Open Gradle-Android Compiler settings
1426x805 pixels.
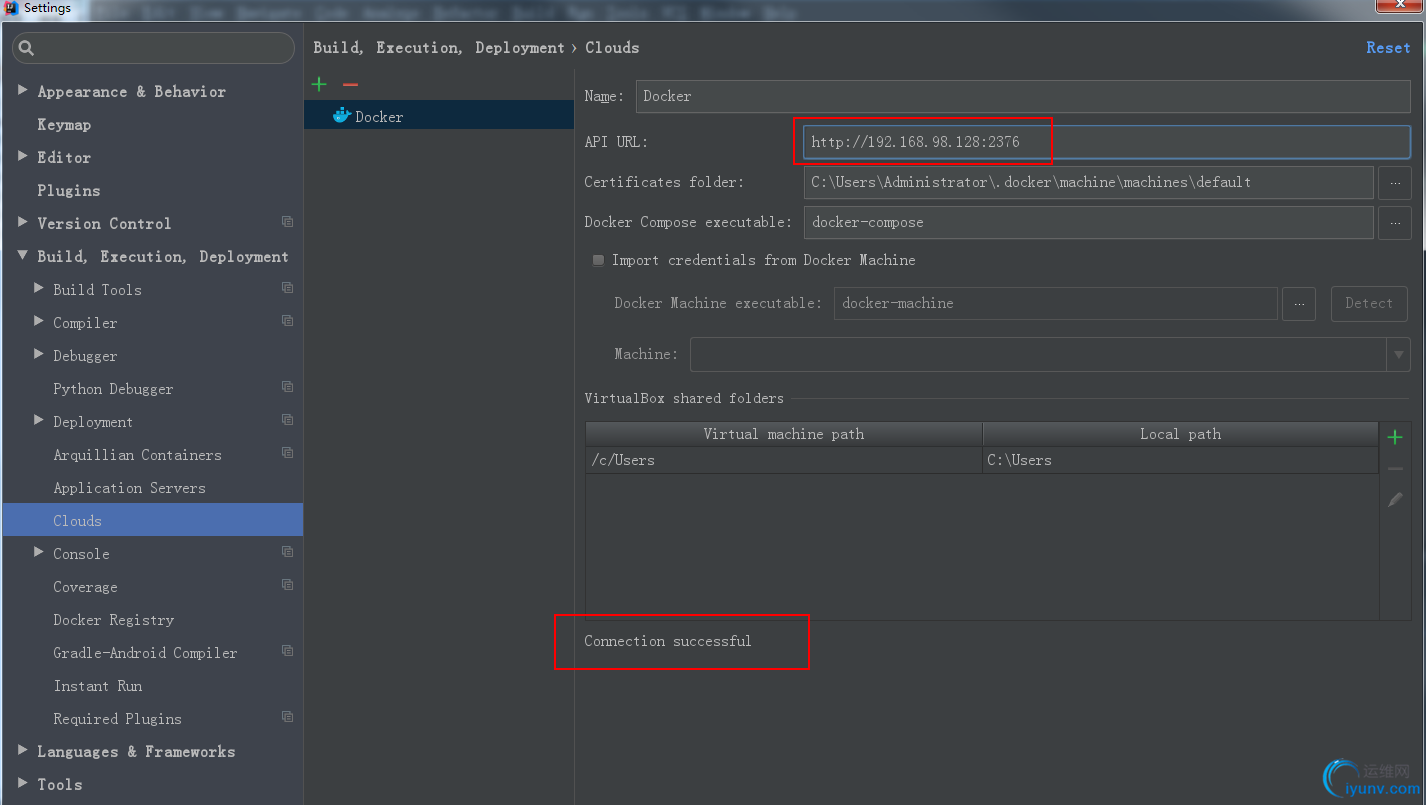pyautogui.click(x=145, y=653)
